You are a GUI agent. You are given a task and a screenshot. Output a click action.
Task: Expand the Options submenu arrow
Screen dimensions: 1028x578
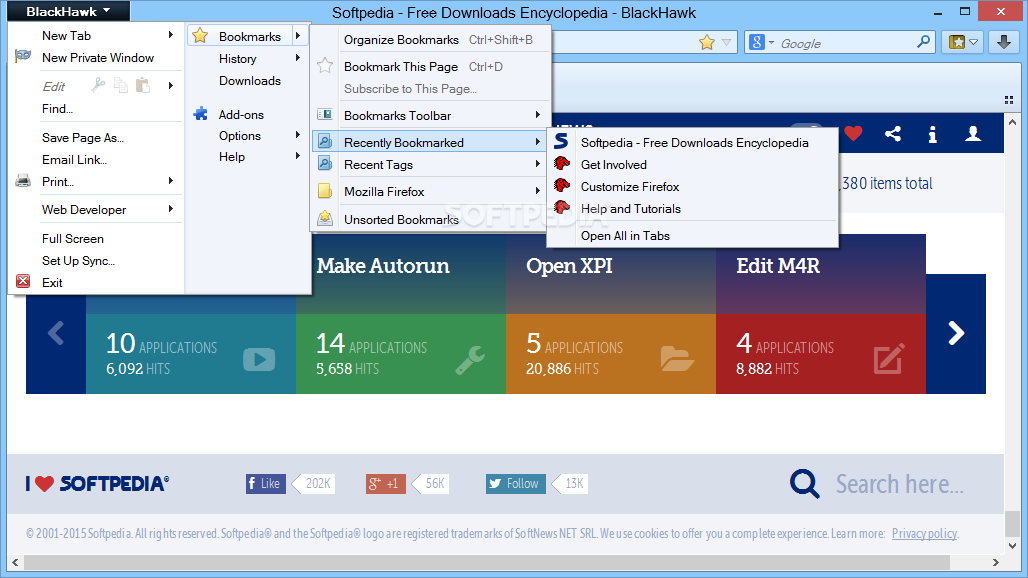point(298,135)
